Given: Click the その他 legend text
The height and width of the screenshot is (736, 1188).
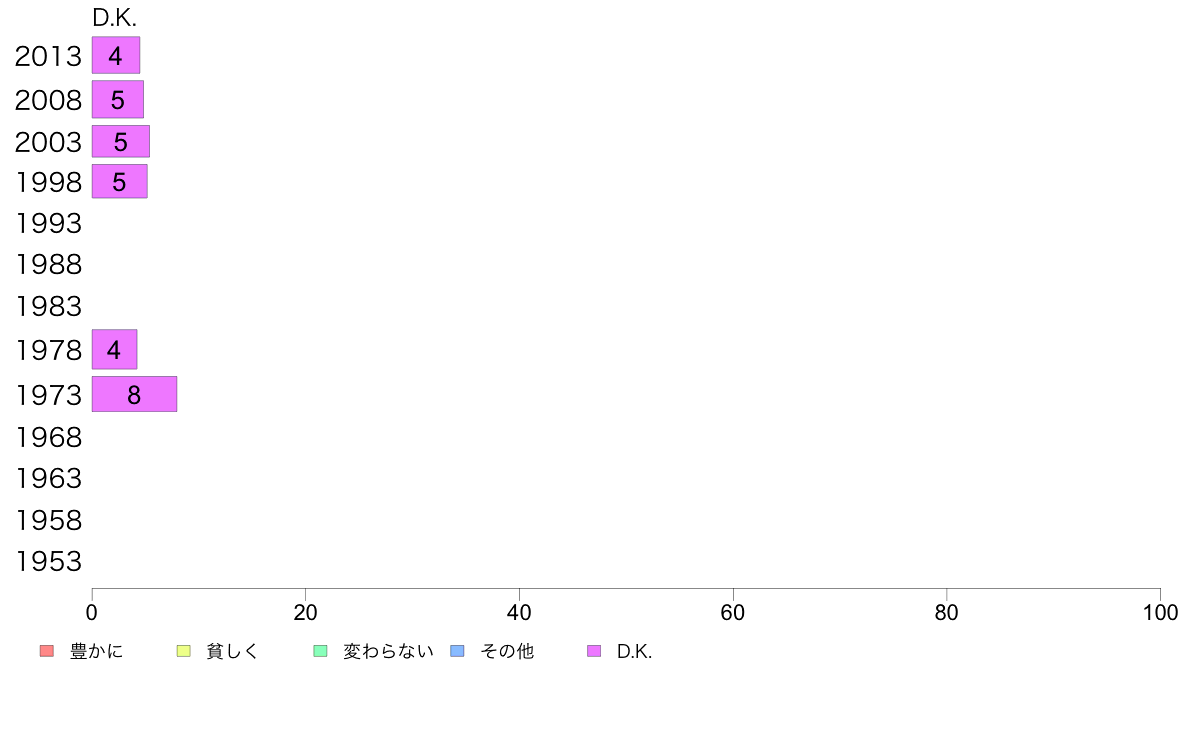Looking at the screenshot, I should tap(507, 651).
